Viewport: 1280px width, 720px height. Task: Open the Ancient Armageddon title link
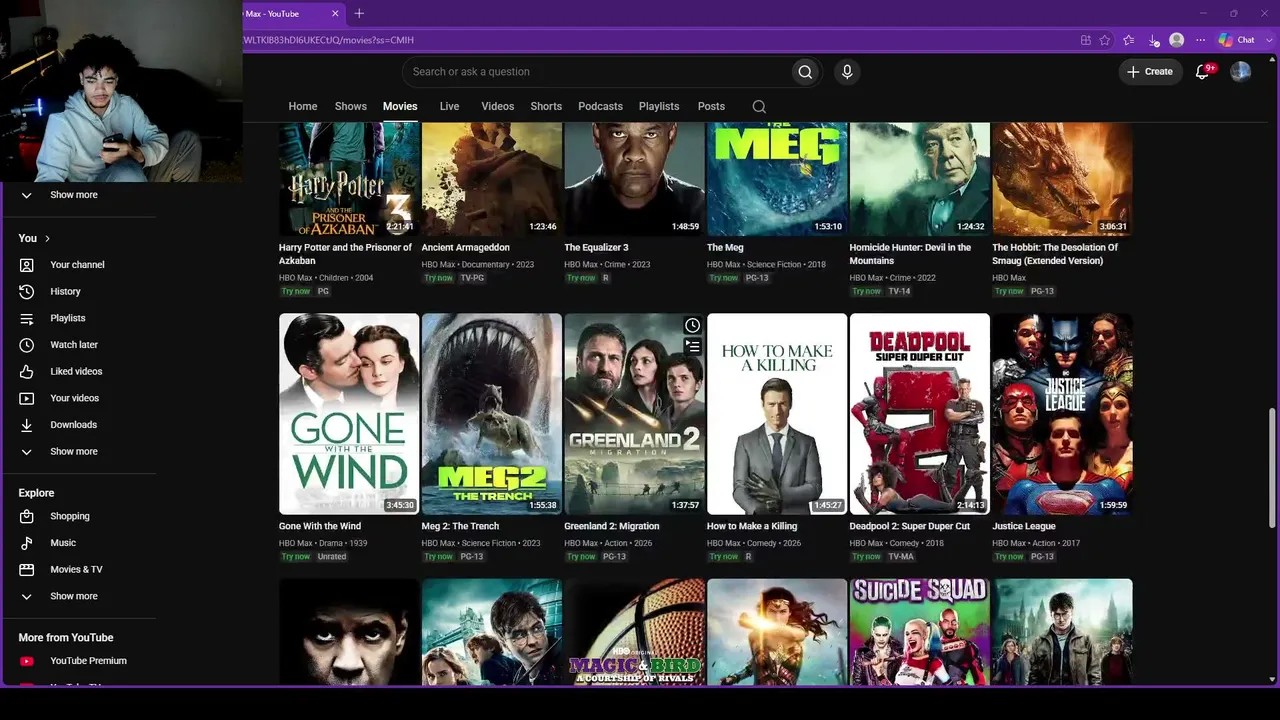(466, 247)
